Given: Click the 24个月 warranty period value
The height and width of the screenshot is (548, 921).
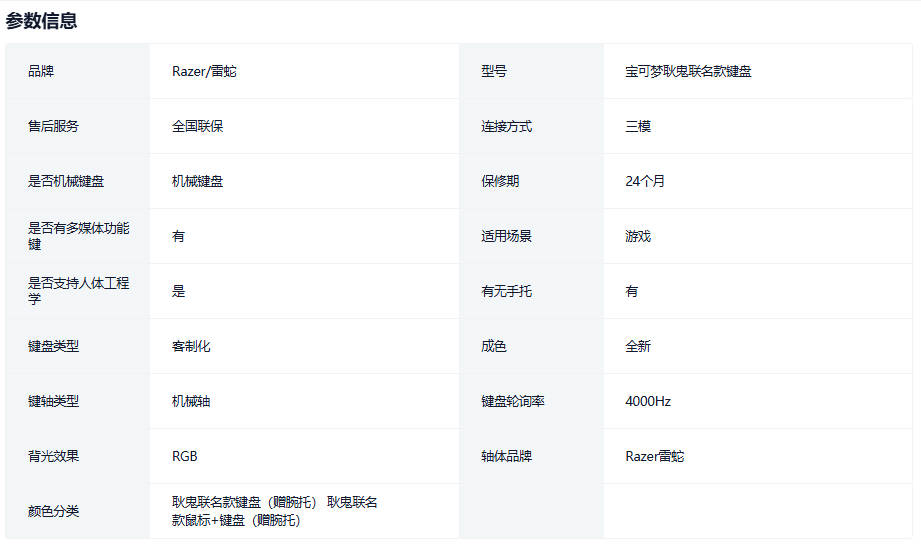Looking at the screenshot, I should pyautogui.click(x=645, y=181).
